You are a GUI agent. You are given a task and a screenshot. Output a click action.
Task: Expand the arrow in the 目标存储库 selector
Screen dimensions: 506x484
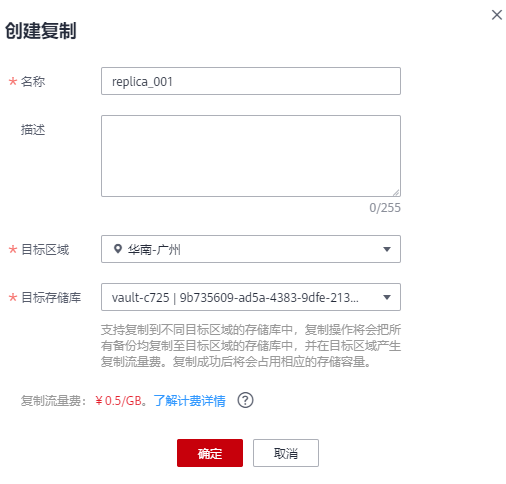coord(387,297)
